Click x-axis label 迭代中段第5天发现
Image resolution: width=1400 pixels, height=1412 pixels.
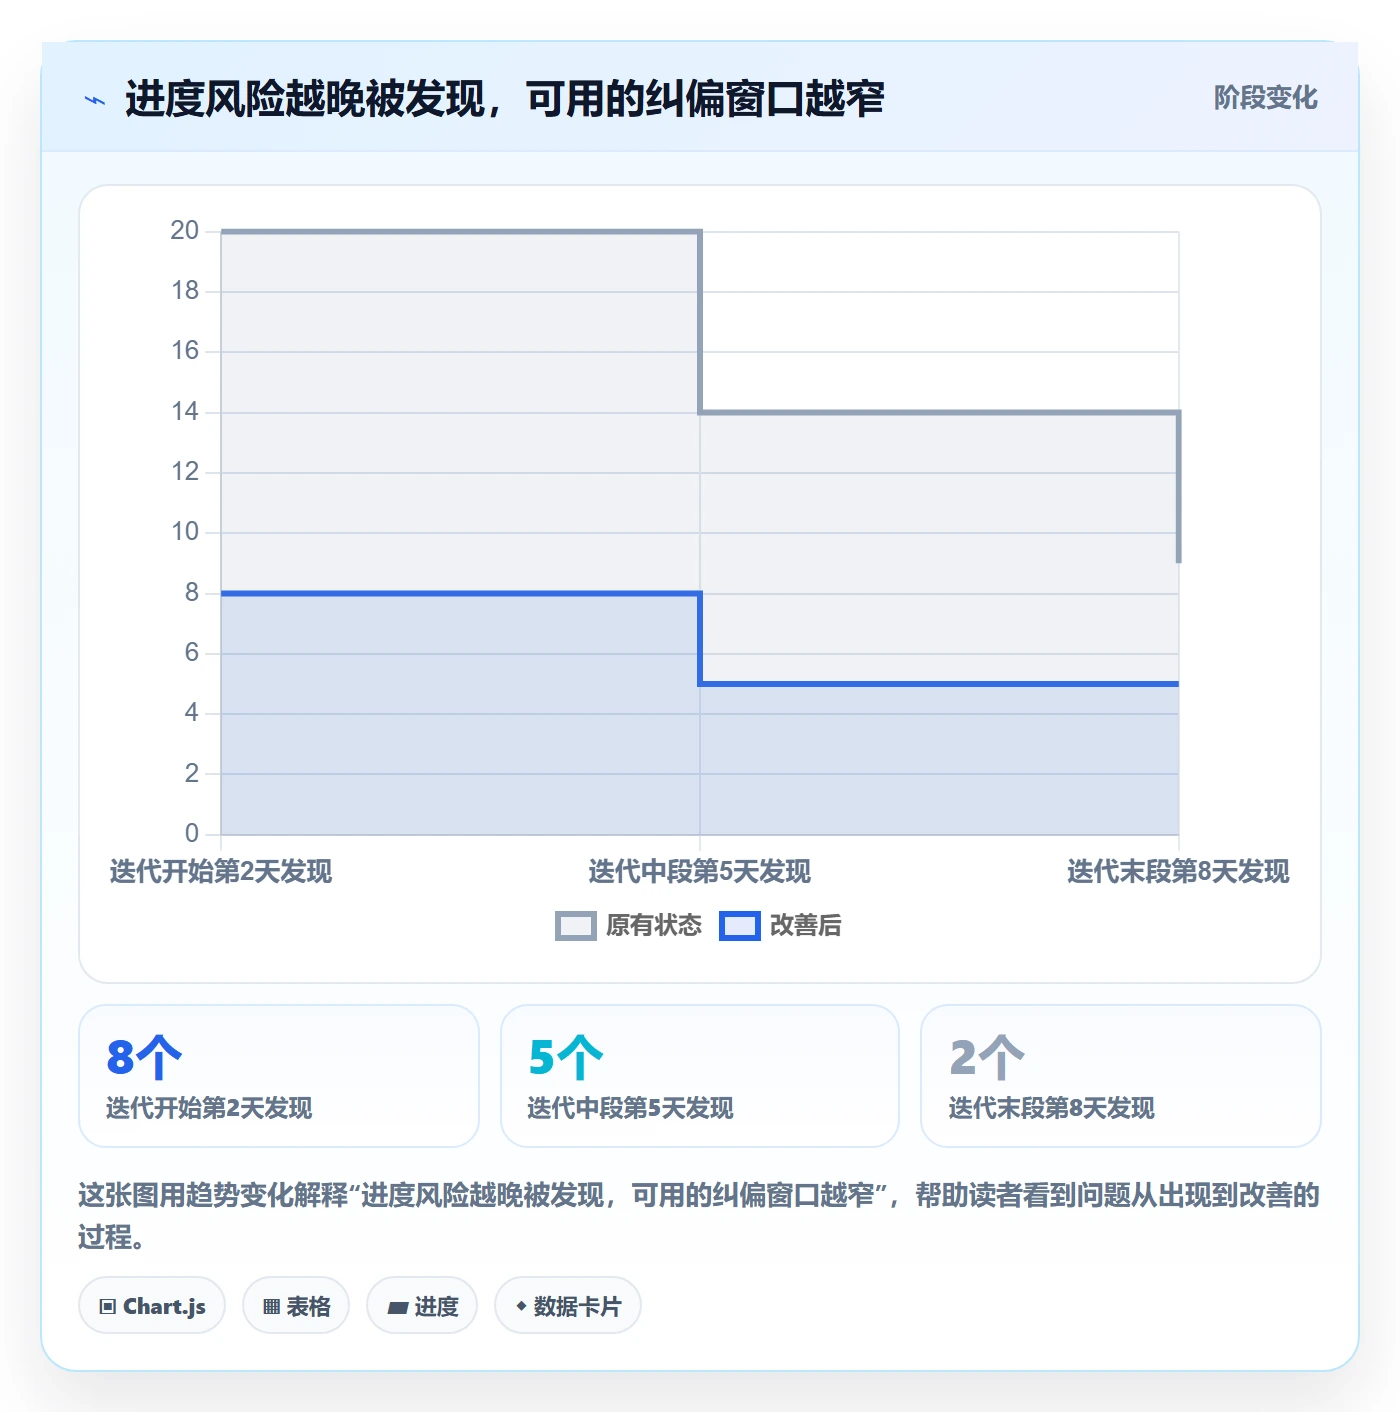point(700,872)
